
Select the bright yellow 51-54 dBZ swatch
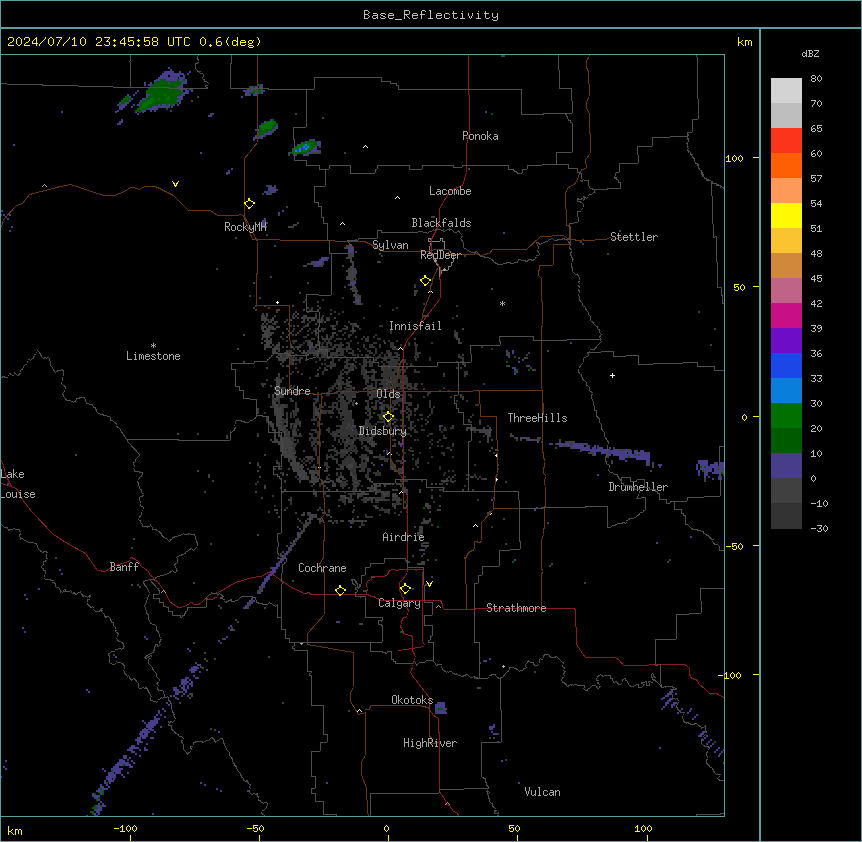coord(786,215)
